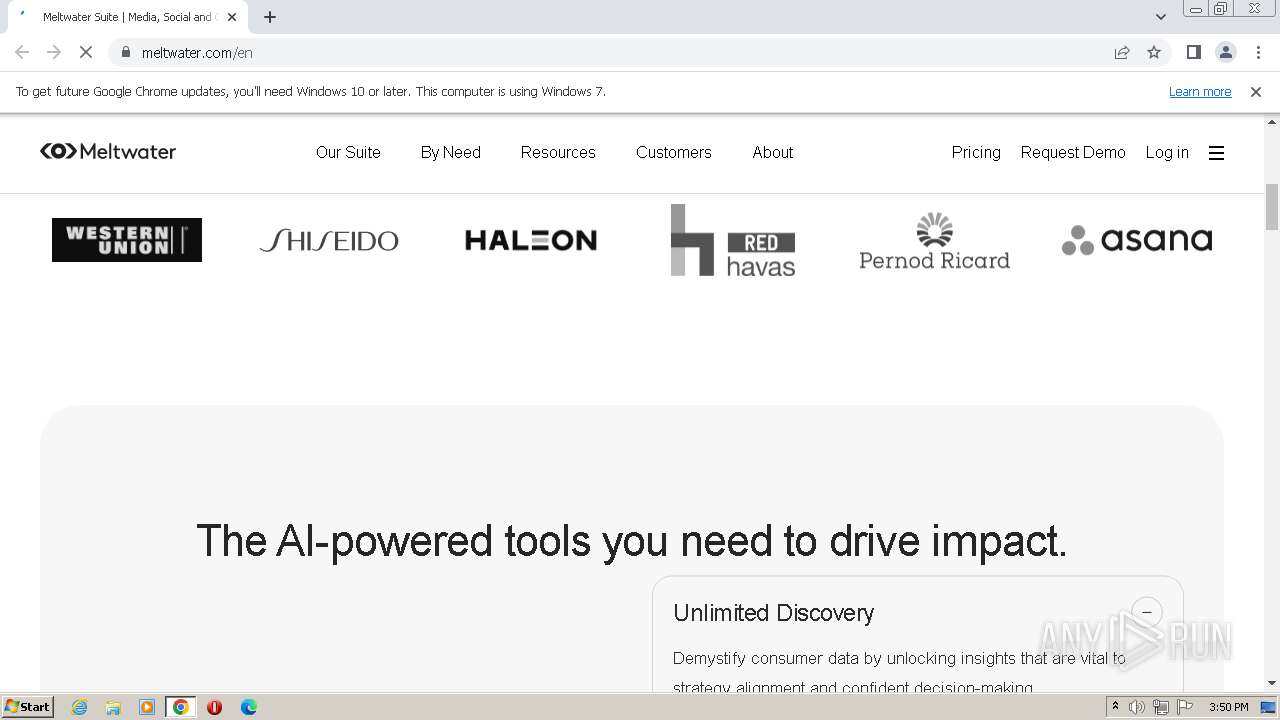Screen dimensions: 1280x720
Task: Open Our Suite menu
Action: click(x=348, y=152)
